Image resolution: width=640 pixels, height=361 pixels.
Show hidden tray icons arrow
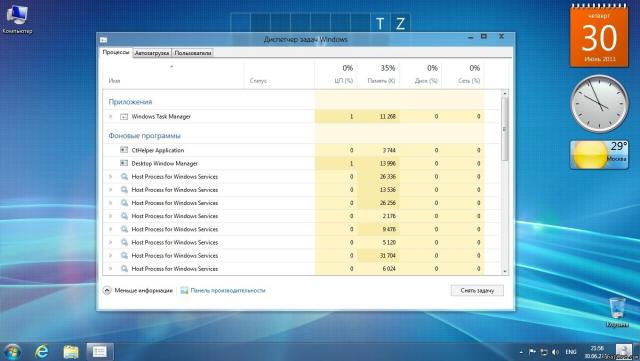coord(521,352)
